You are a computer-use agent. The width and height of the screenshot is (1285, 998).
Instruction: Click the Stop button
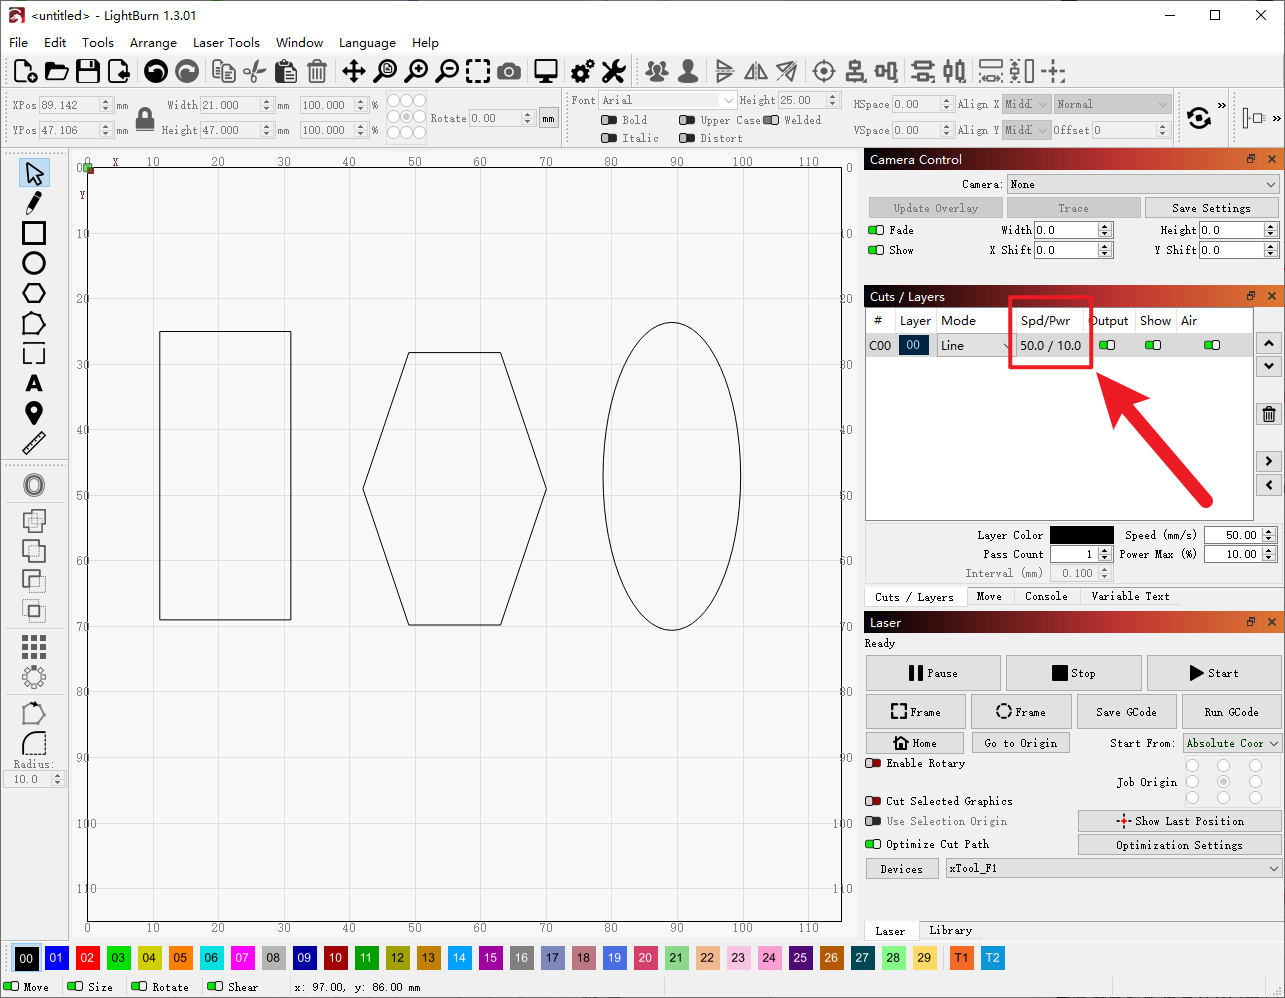point(1073,673)
